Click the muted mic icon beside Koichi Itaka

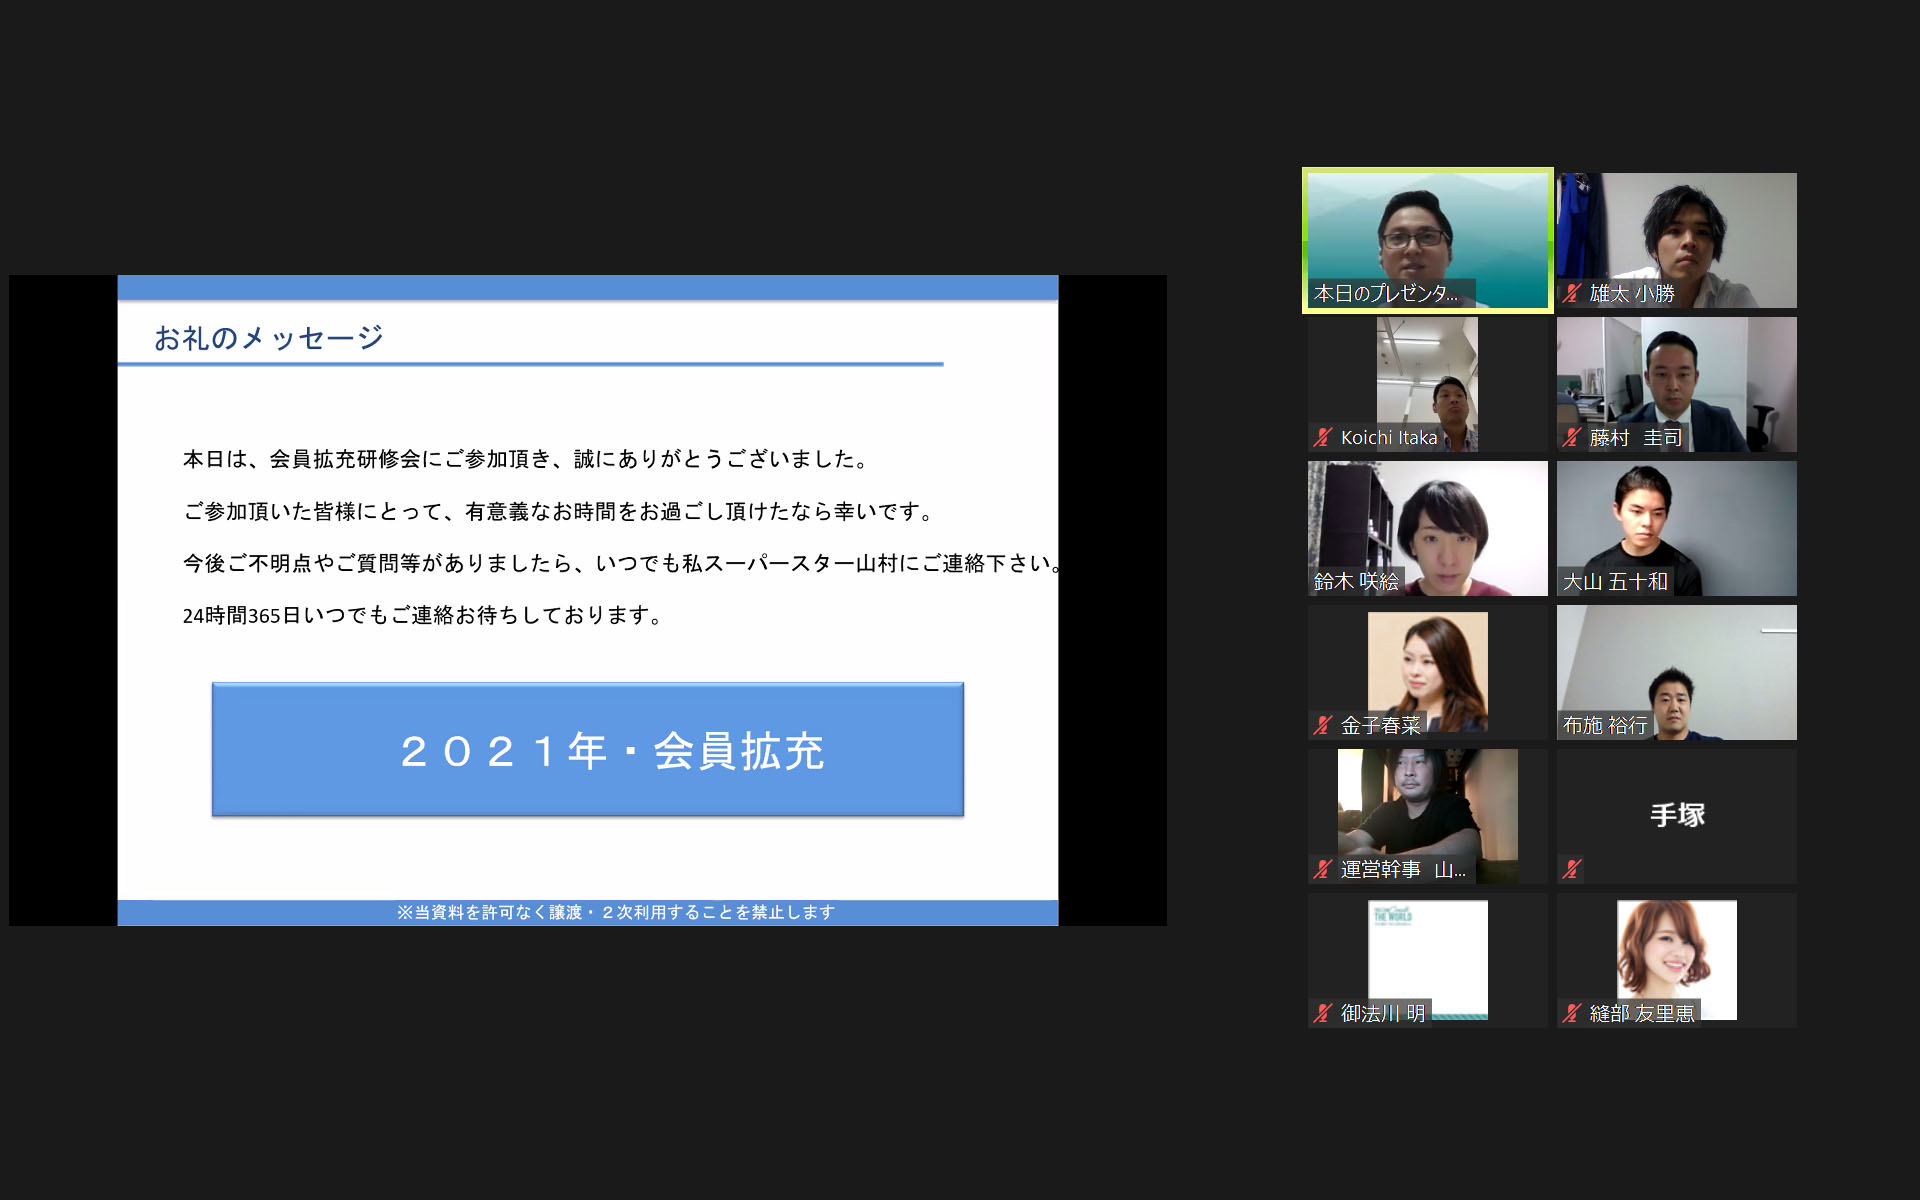[x=1323, y=437]
